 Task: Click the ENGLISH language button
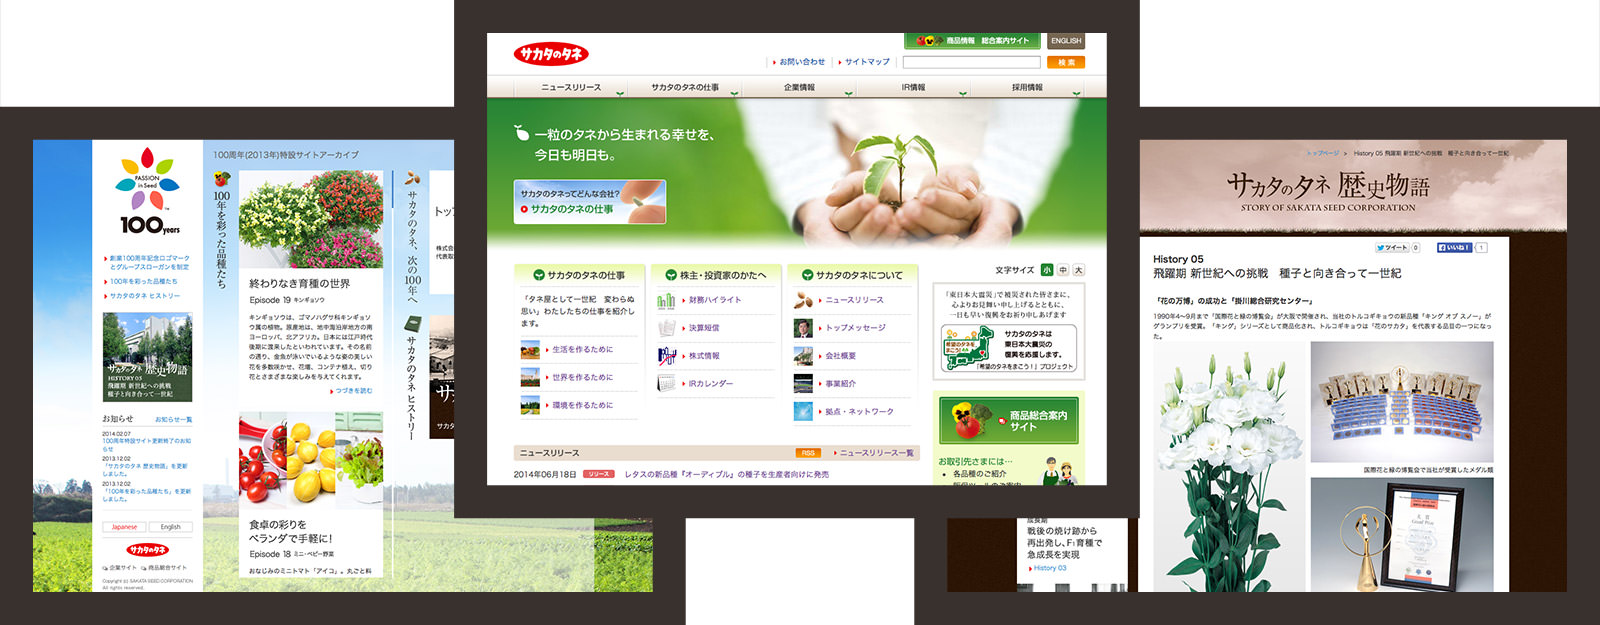click(1066, 41)
